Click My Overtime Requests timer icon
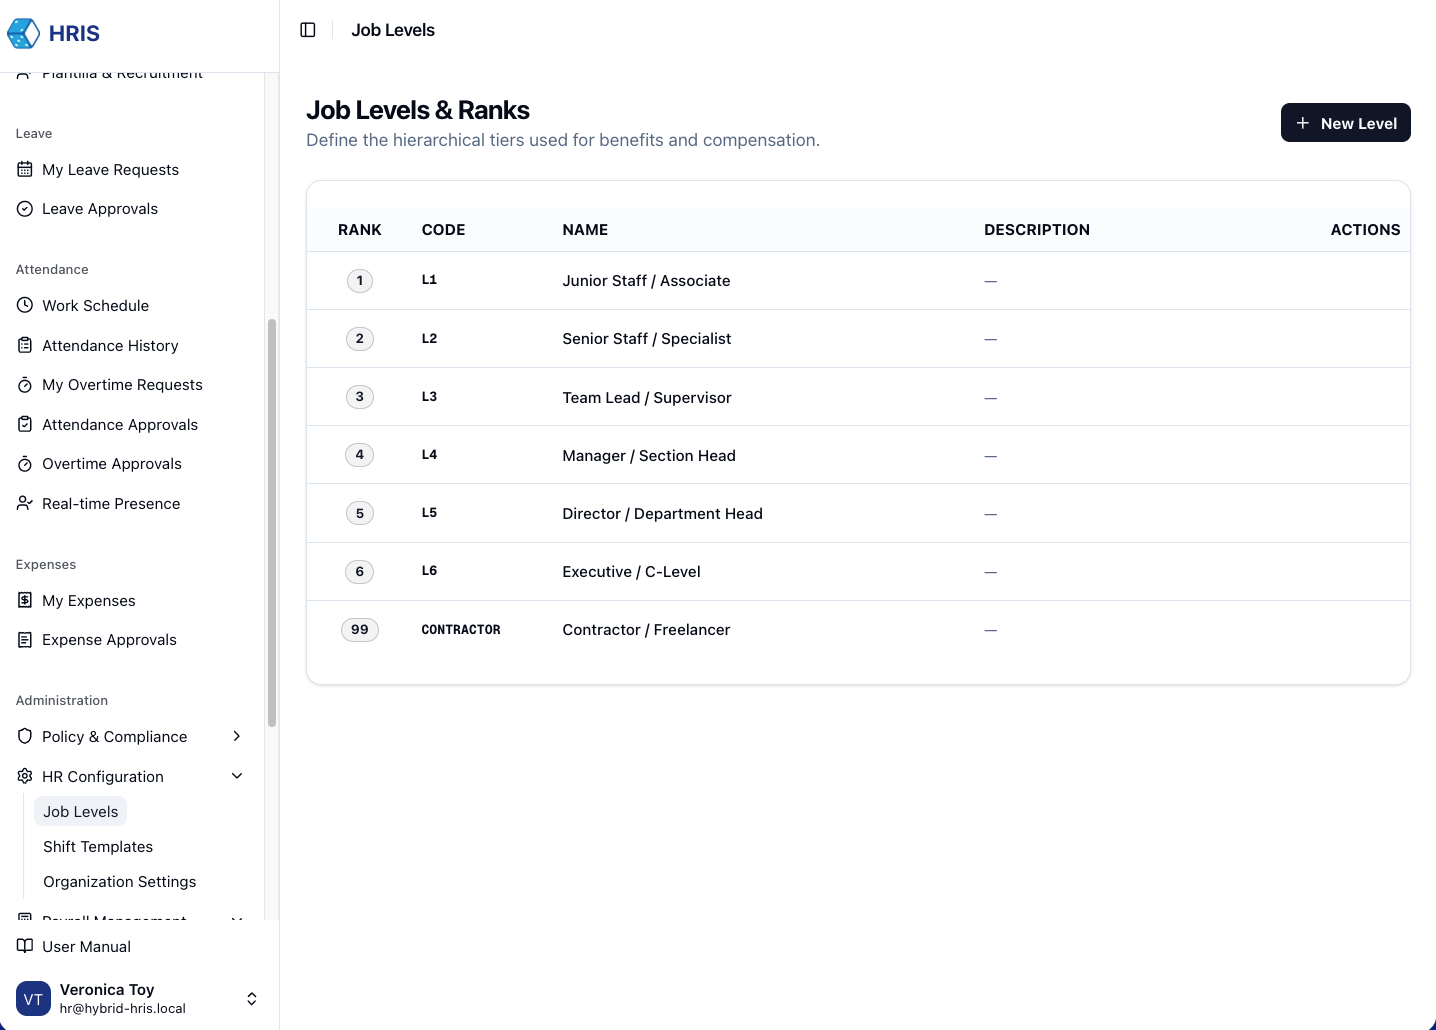 pyautogui.click(x=25, y=385)
